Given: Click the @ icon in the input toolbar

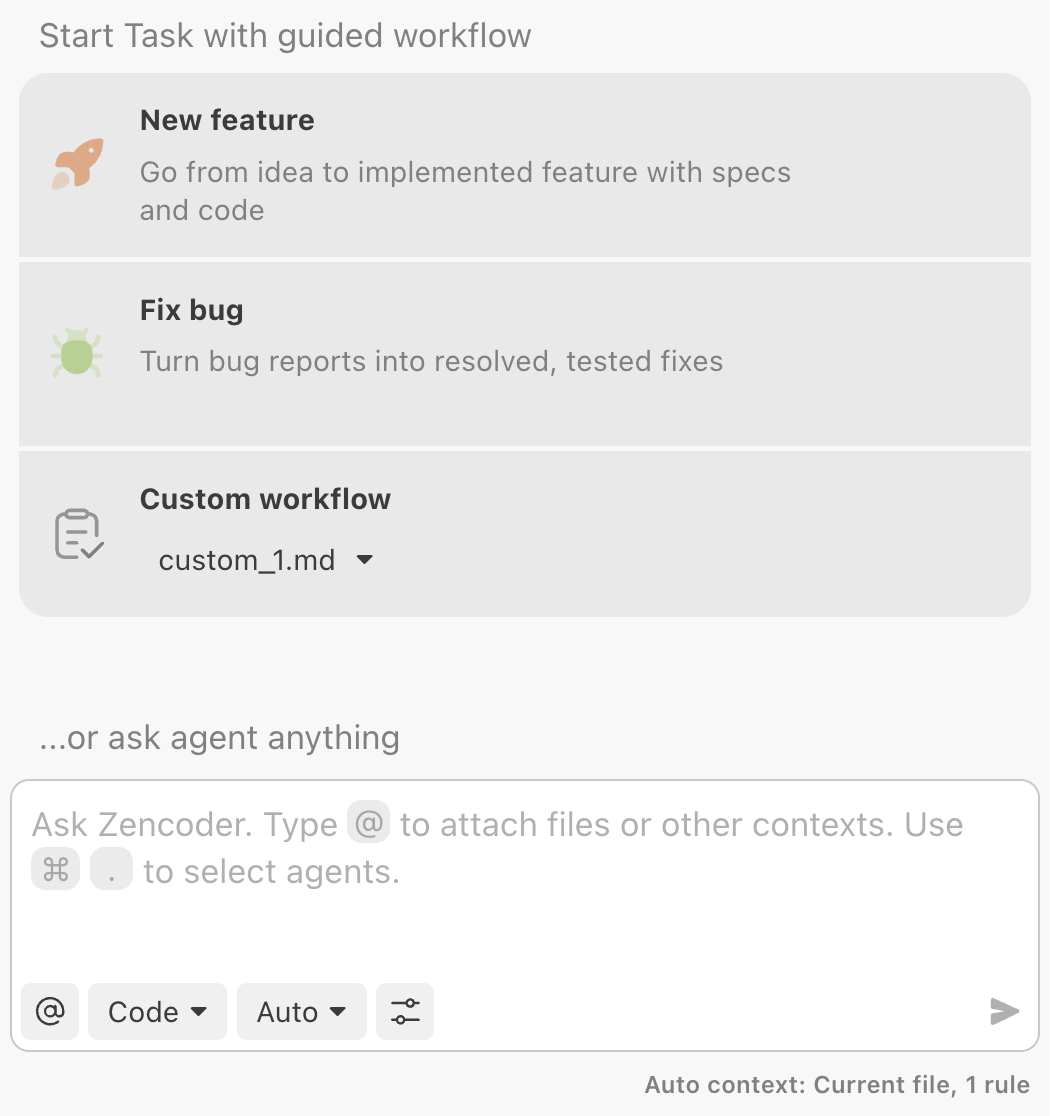Looking at the screenshot, I should click(x=49, y=1011).
